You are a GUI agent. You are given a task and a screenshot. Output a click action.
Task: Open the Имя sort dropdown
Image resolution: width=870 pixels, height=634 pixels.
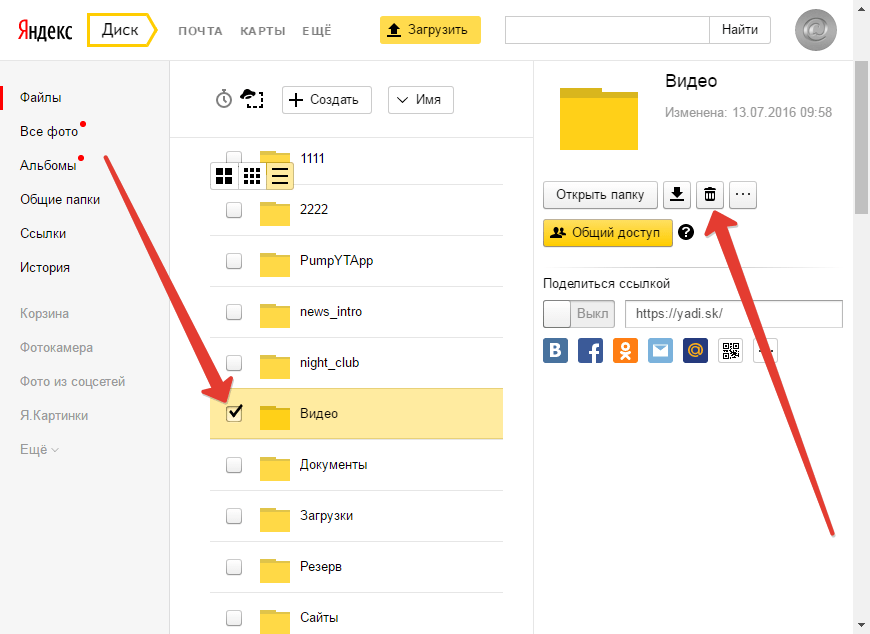(x=421, y=100)
